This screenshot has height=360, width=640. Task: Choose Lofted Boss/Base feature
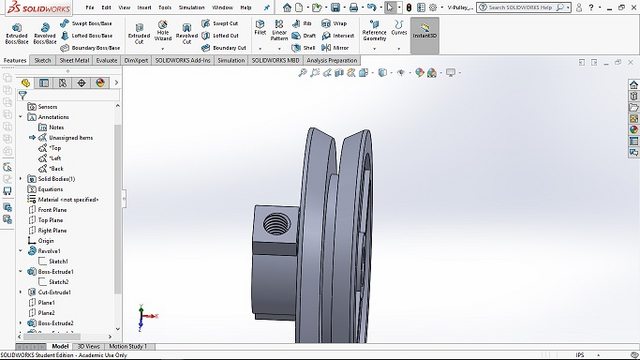(87, 36)
